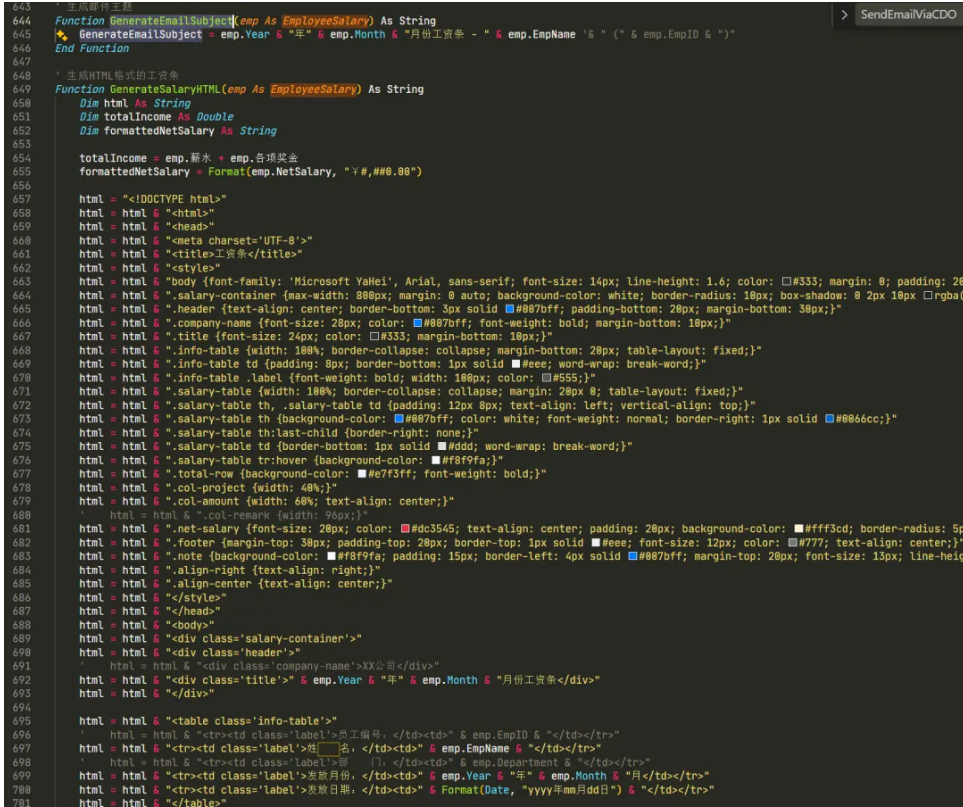Image resolution: width=963 pixels, height=807 pixels.
Task: Open the #0066cc border-right color swatch
Action: [829, 419]
